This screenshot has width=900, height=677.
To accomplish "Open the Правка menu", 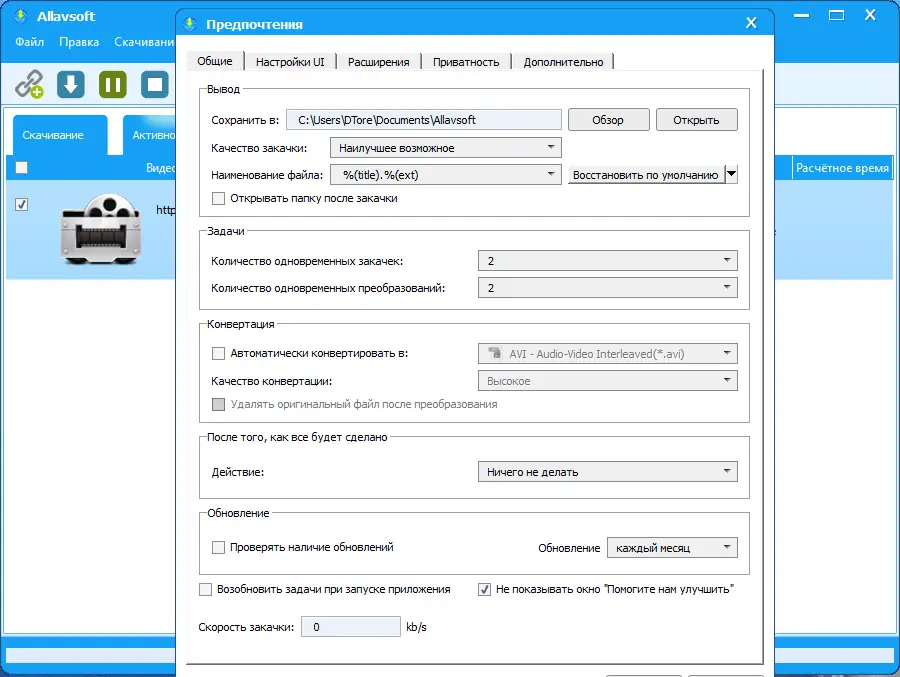I will click(80, 42).
